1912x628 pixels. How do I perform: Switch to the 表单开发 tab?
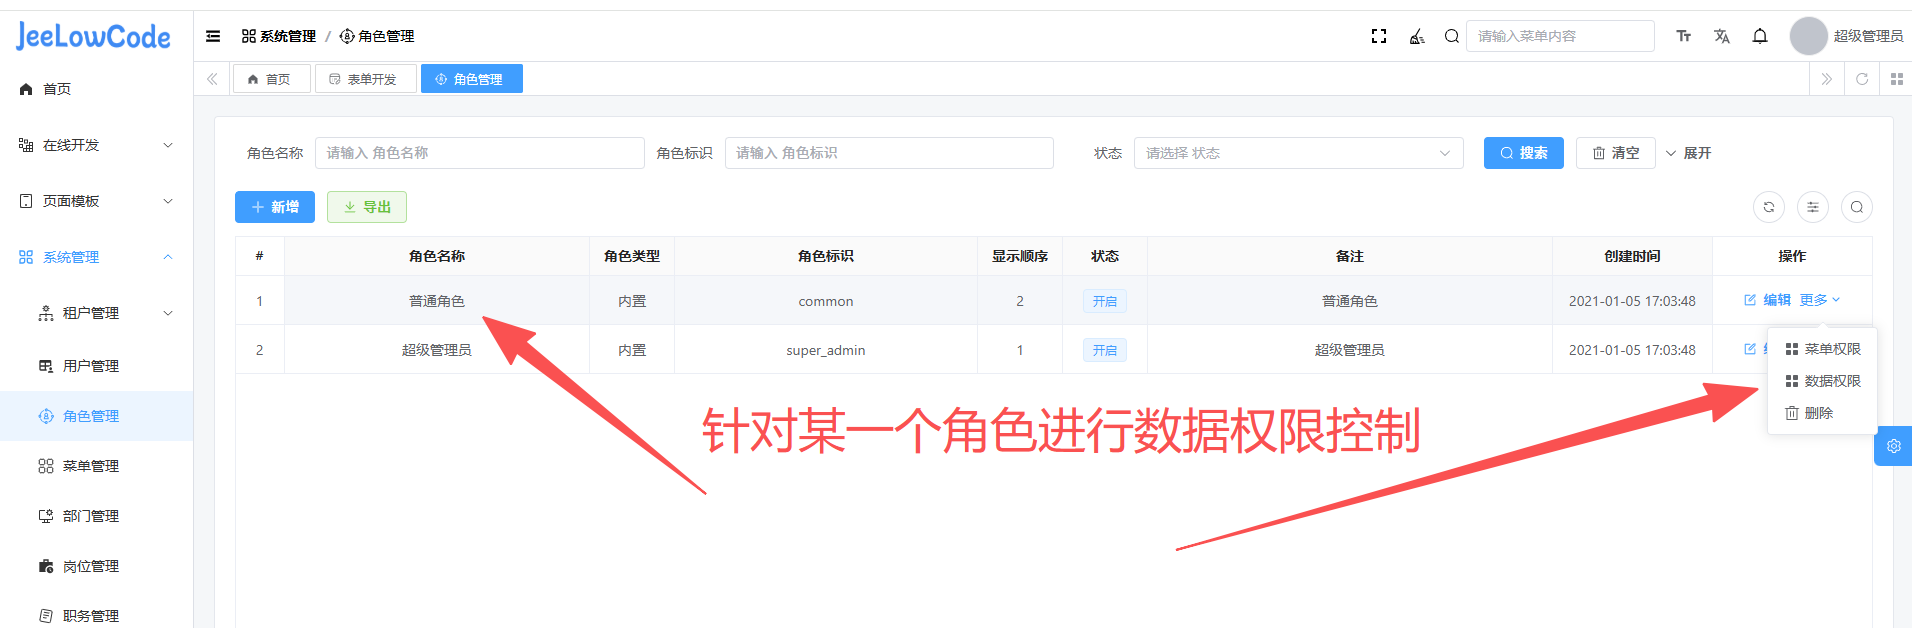[363, 79]
